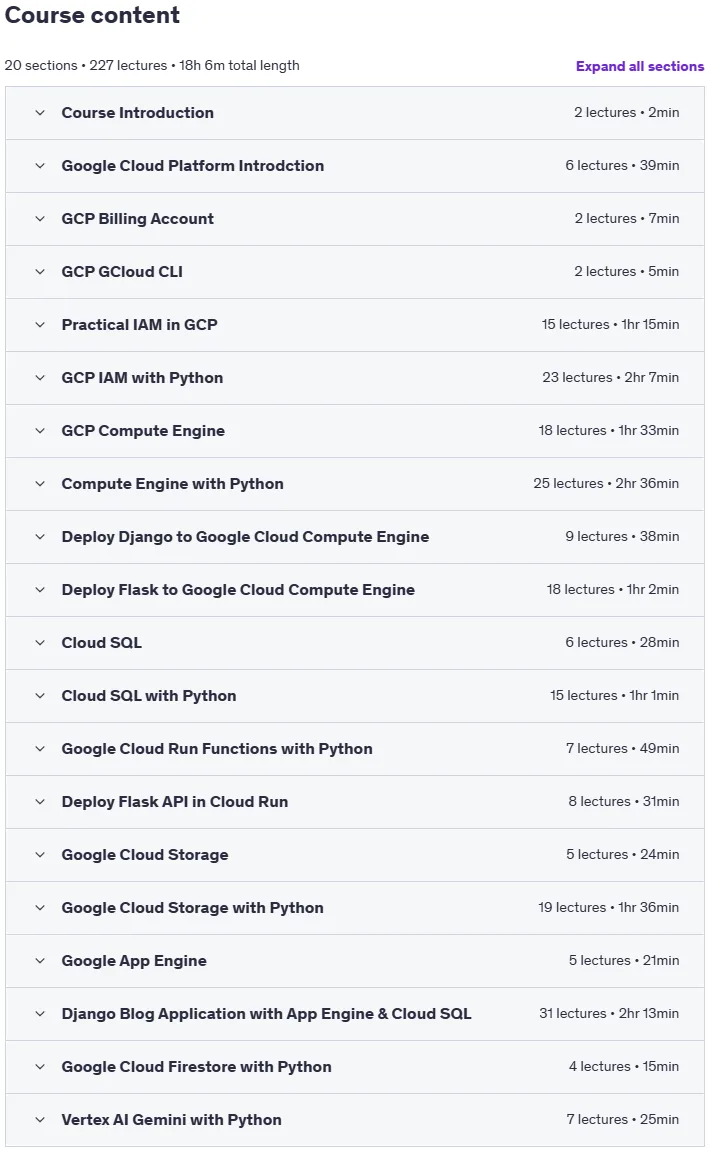
Task: Click the '5 lectures • 24min' text
Action: 622,854
